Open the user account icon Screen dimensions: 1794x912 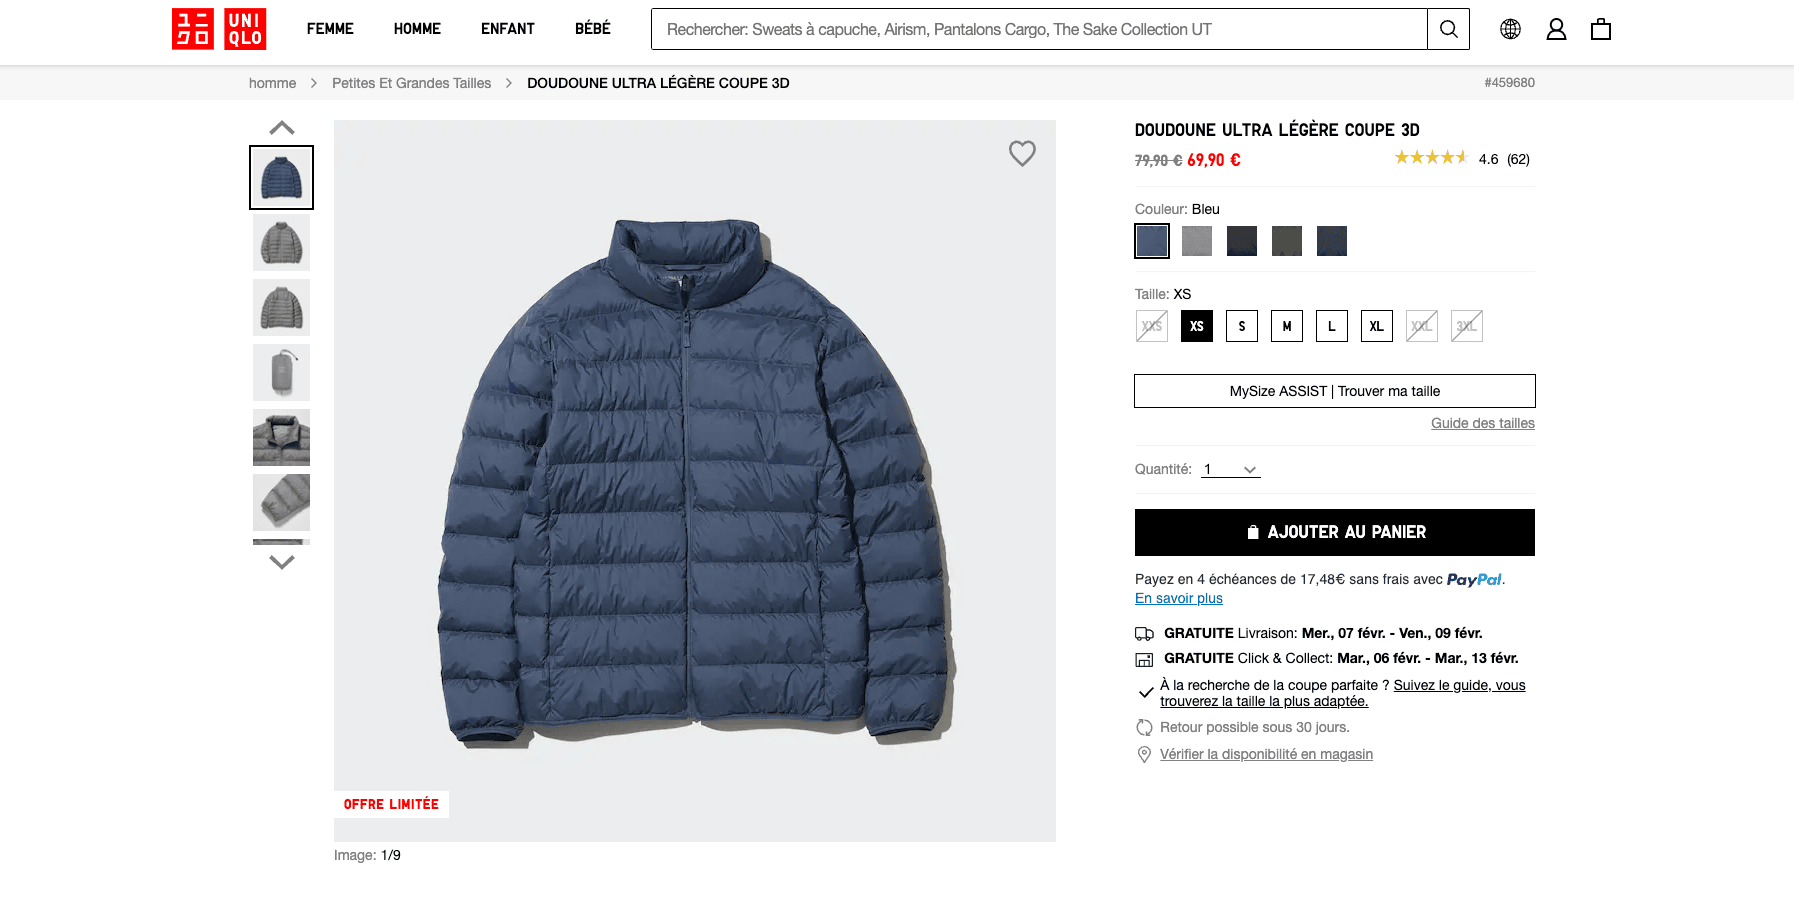(x=1556, y=29)
